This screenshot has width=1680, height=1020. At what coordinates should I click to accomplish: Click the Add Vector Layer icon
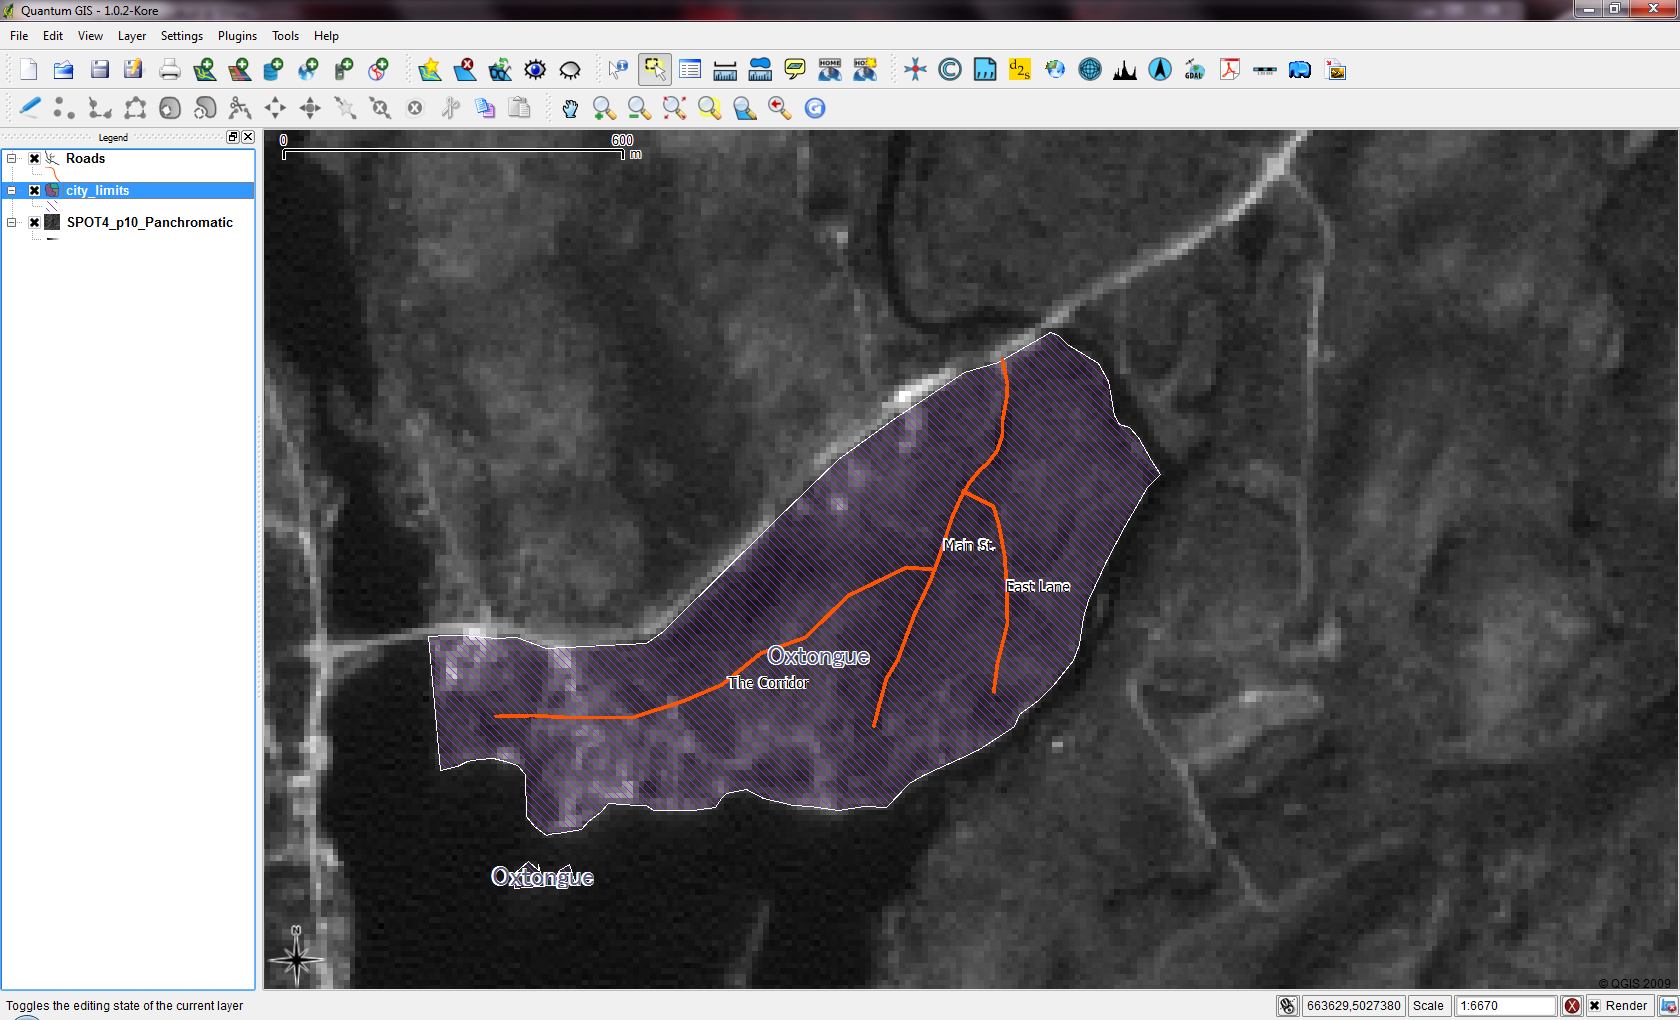pos(204,70)
